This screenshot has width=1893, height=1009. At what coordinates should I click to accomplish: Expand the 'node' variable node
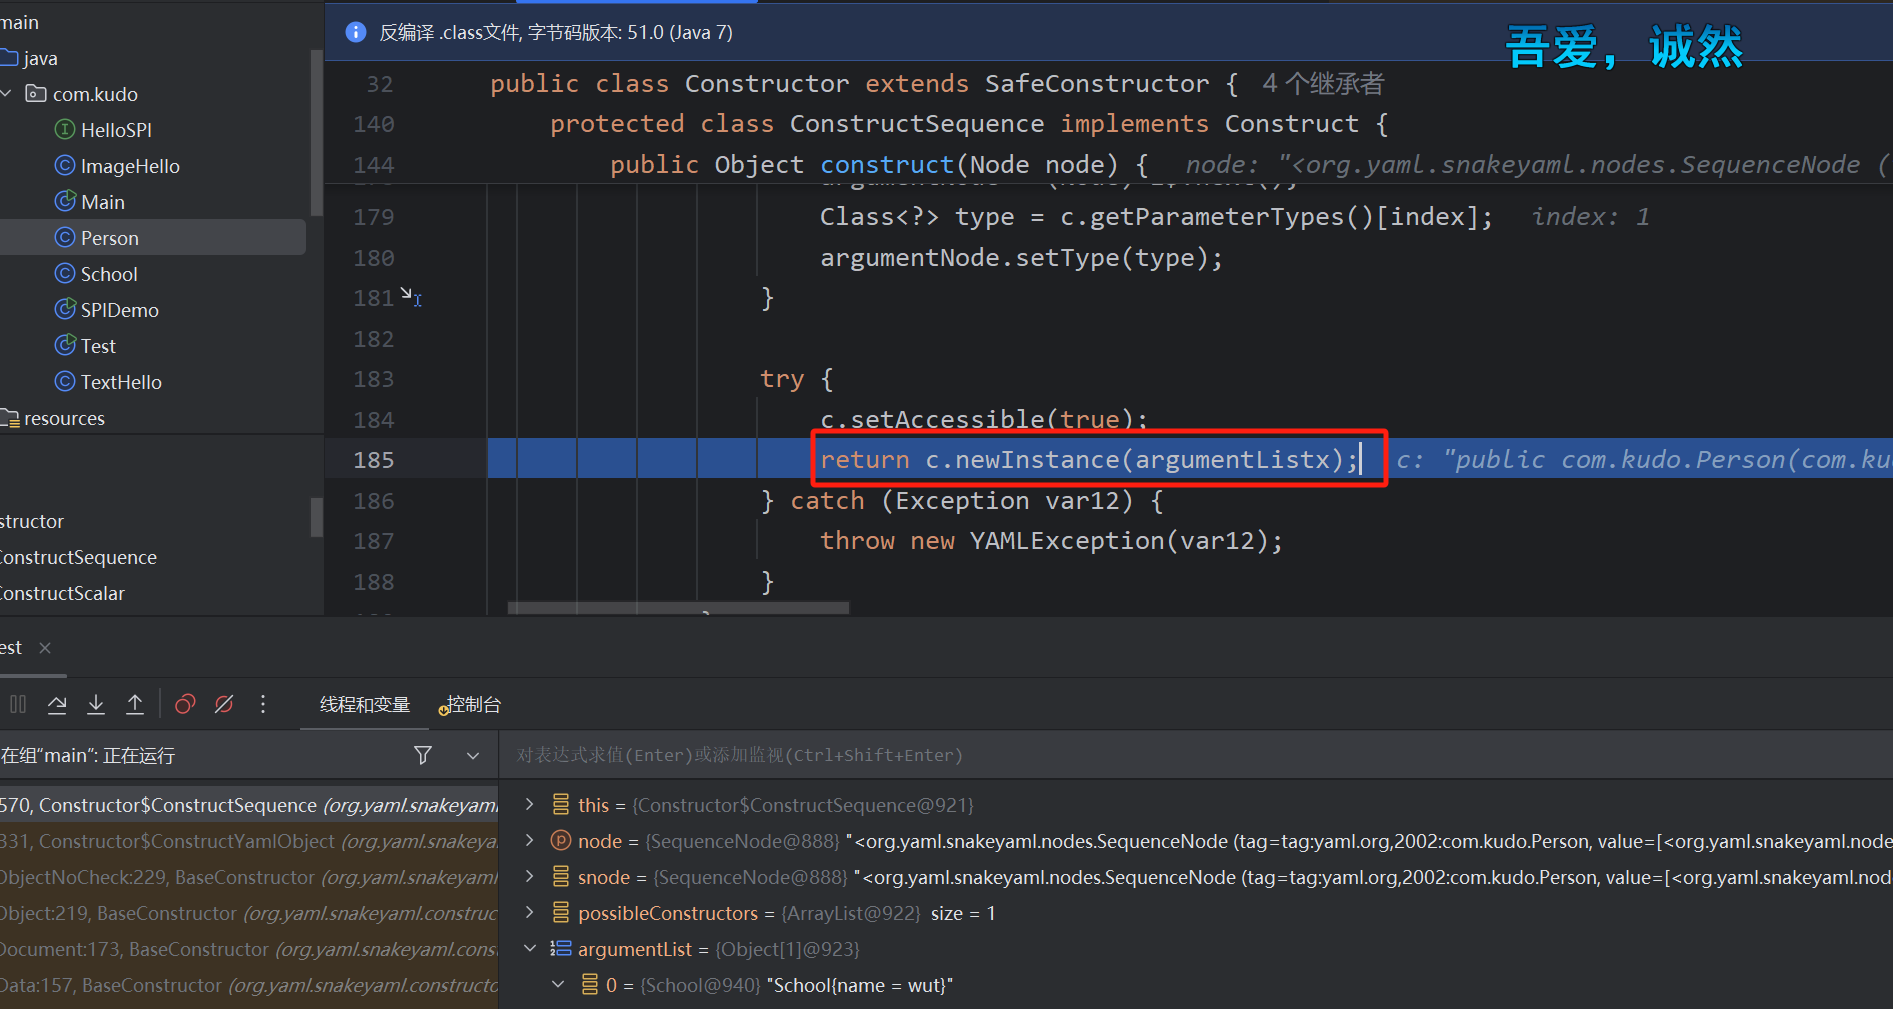tap(530, 840)
